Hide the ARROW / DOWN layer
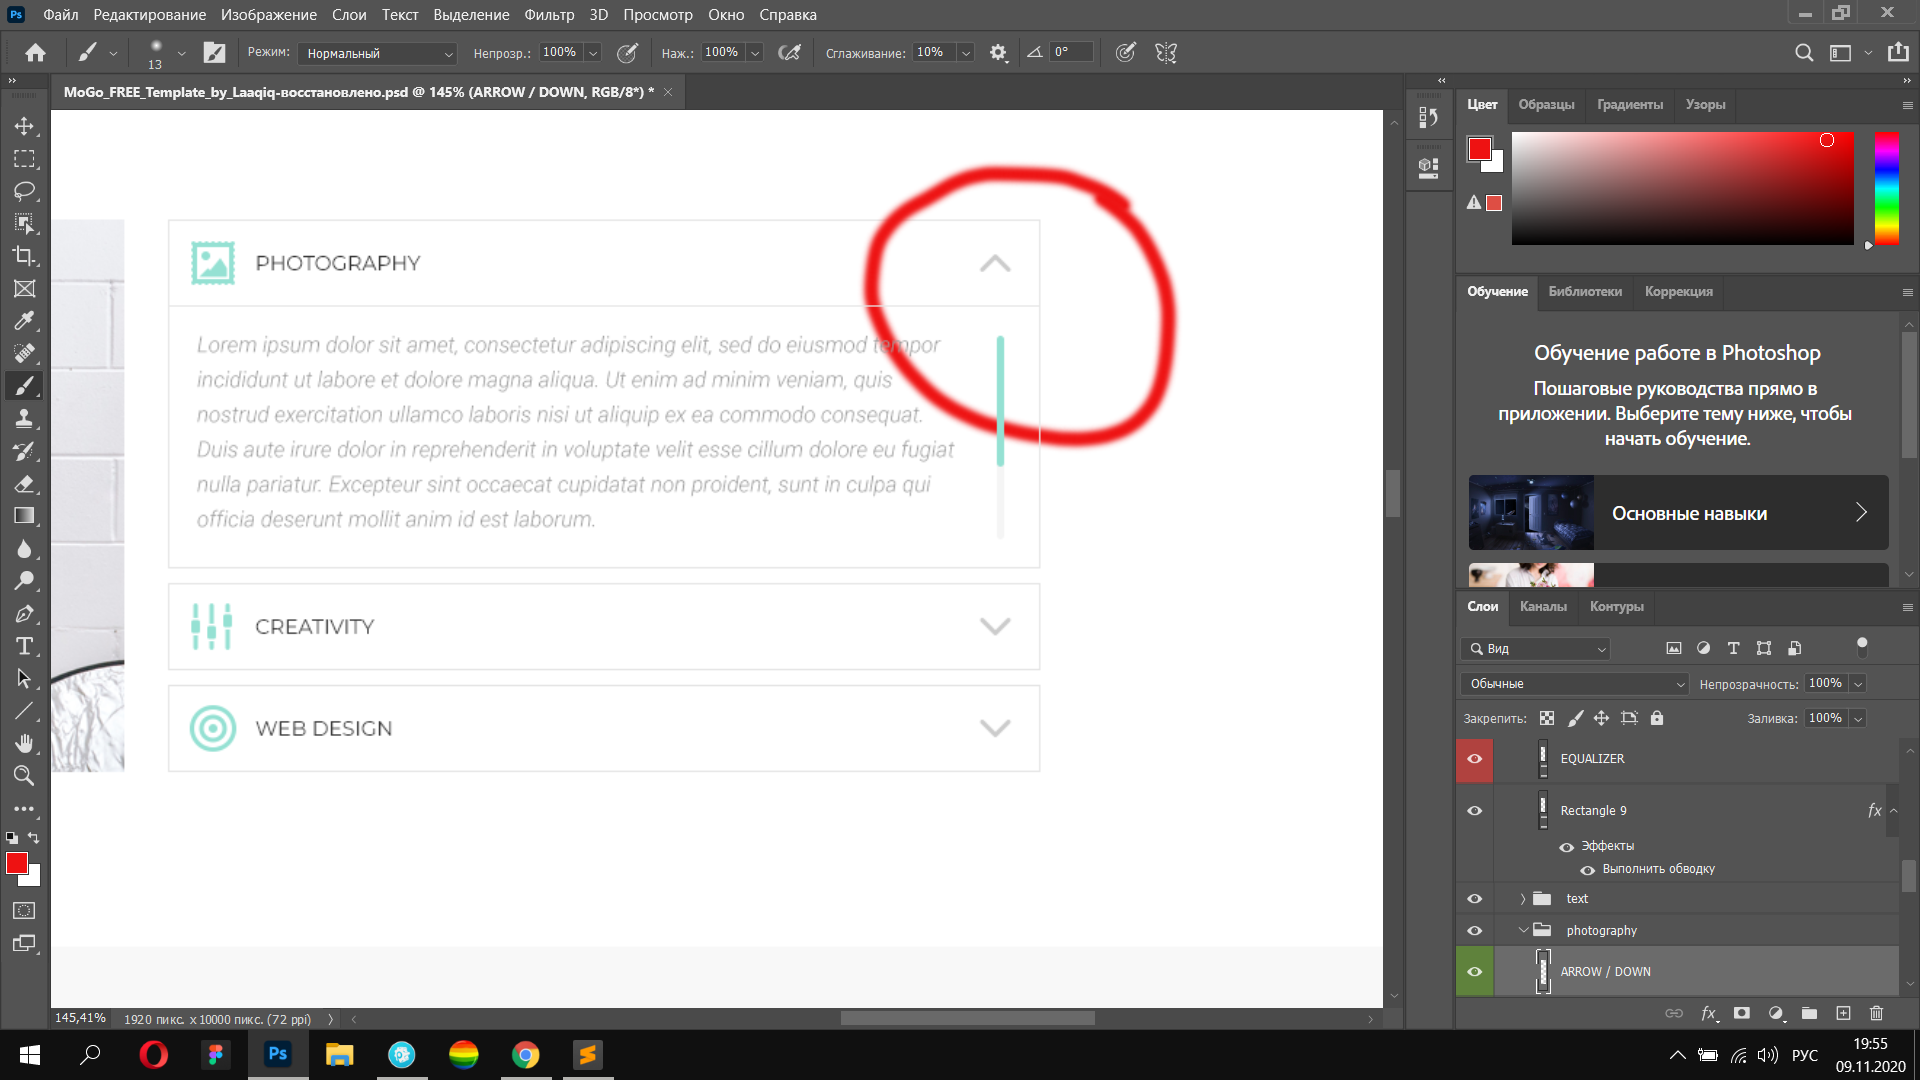1920x1080 pixels. [x=1474, y=972]
